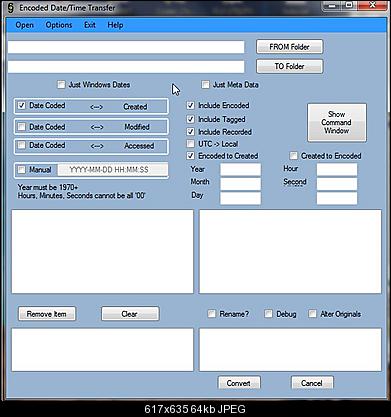Click Show Command Window button
The height and width of the screenshot is (417, 391).
coord(337,123)
